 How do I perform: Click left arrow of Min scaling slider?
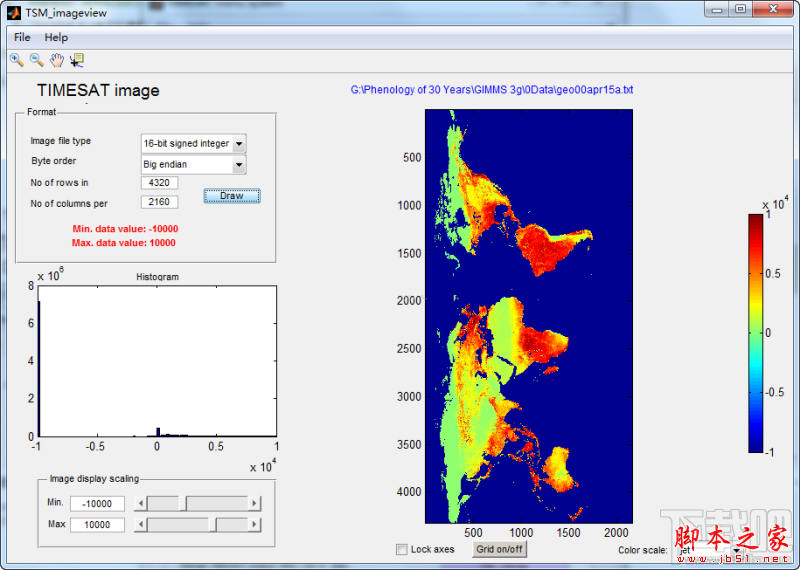click(x=140, y=503)
